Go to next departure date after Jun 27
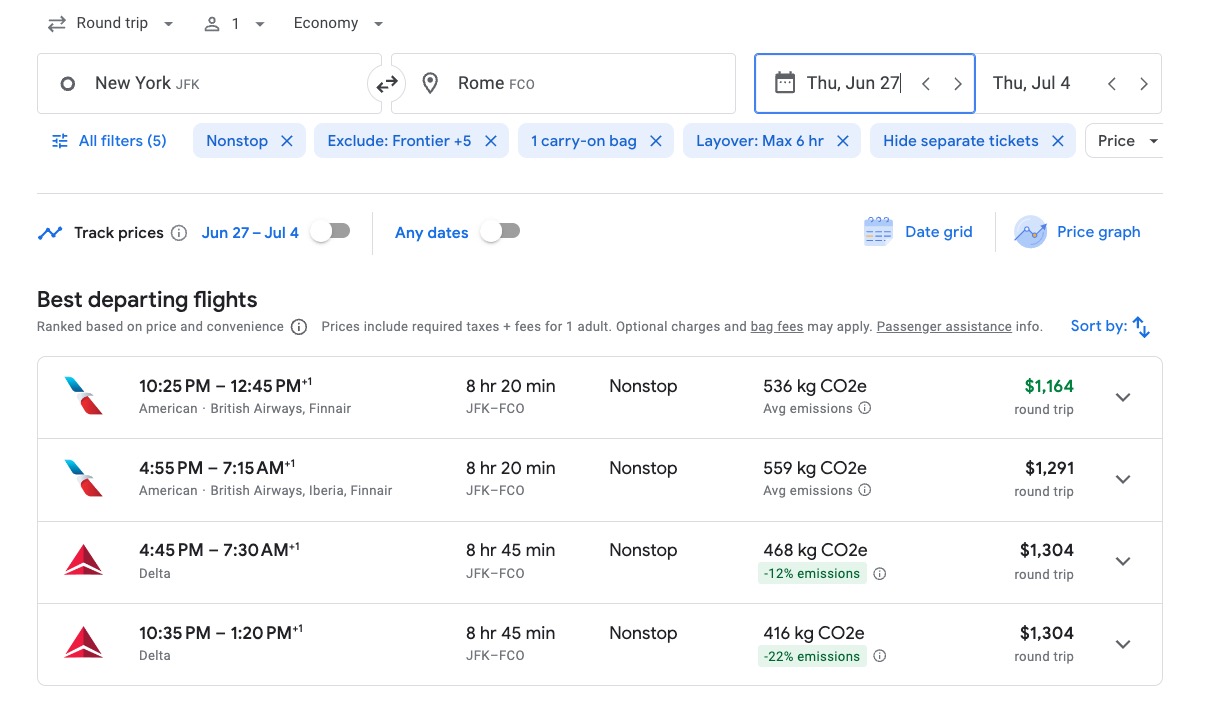The image size is (1207, 719). (x=958, y=84)
